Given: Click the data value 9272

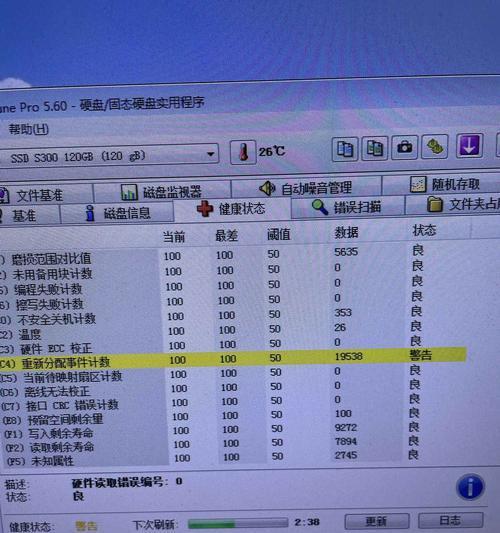Looking at the screenshot, I should pos(346,427).
